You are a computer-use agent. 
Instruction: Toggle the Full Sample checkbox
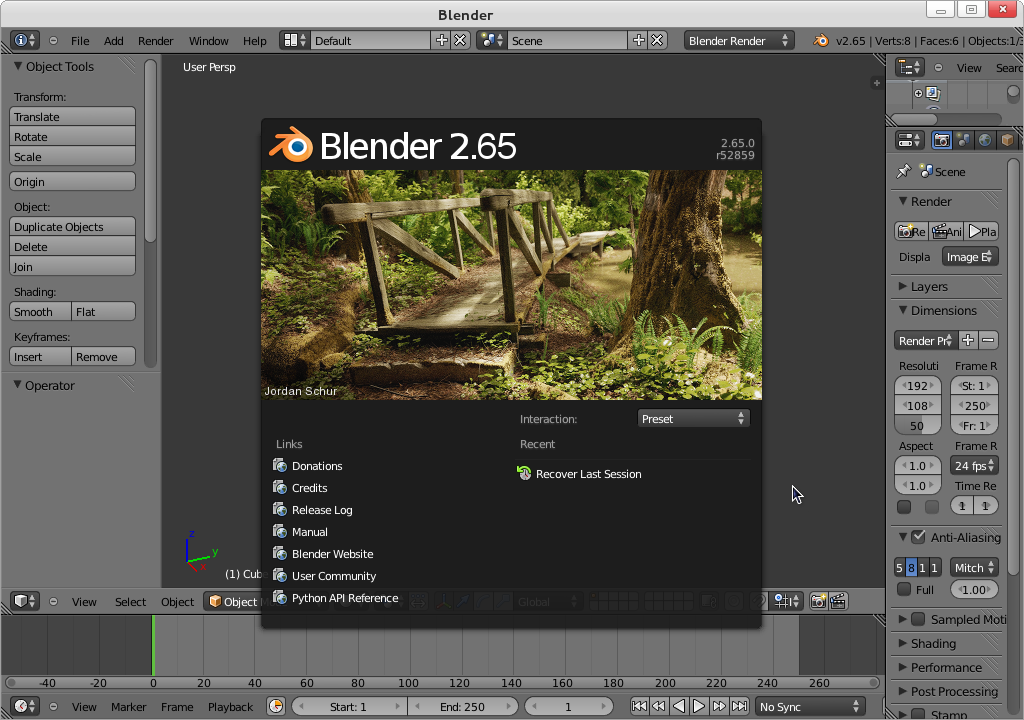(904, 590)
